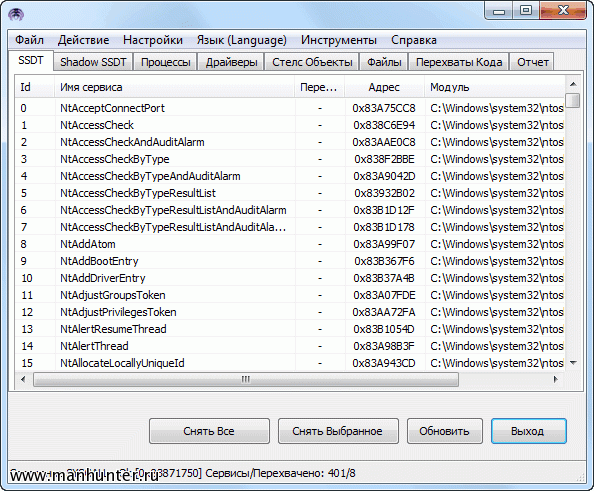The width and height of the screenshot is (594, 491).
Task: Open the Действие menu
Action: pyautogui.click(x=83, y=40)
